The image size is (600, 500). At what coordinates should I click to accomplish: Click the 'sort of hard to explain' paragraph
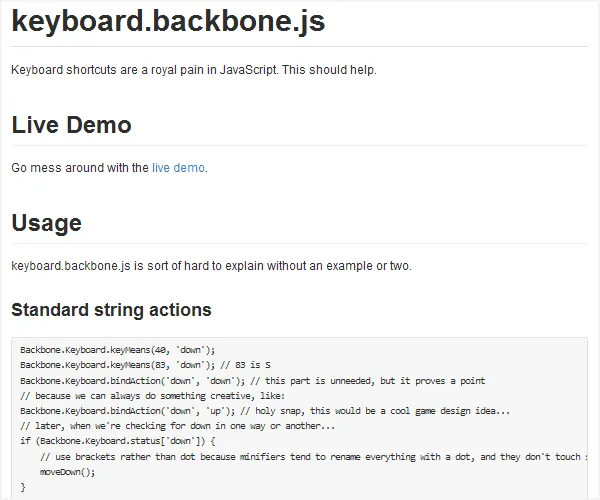(x=211, y=266)
